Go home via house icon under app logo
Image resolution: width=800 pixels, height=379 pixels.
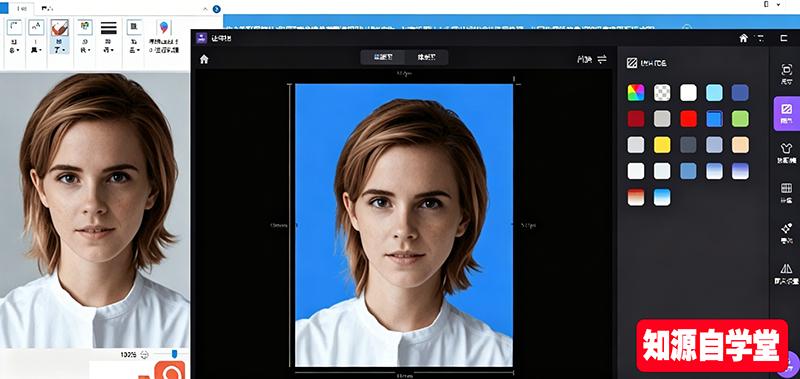pyautogui.click(x=204, y=59)
